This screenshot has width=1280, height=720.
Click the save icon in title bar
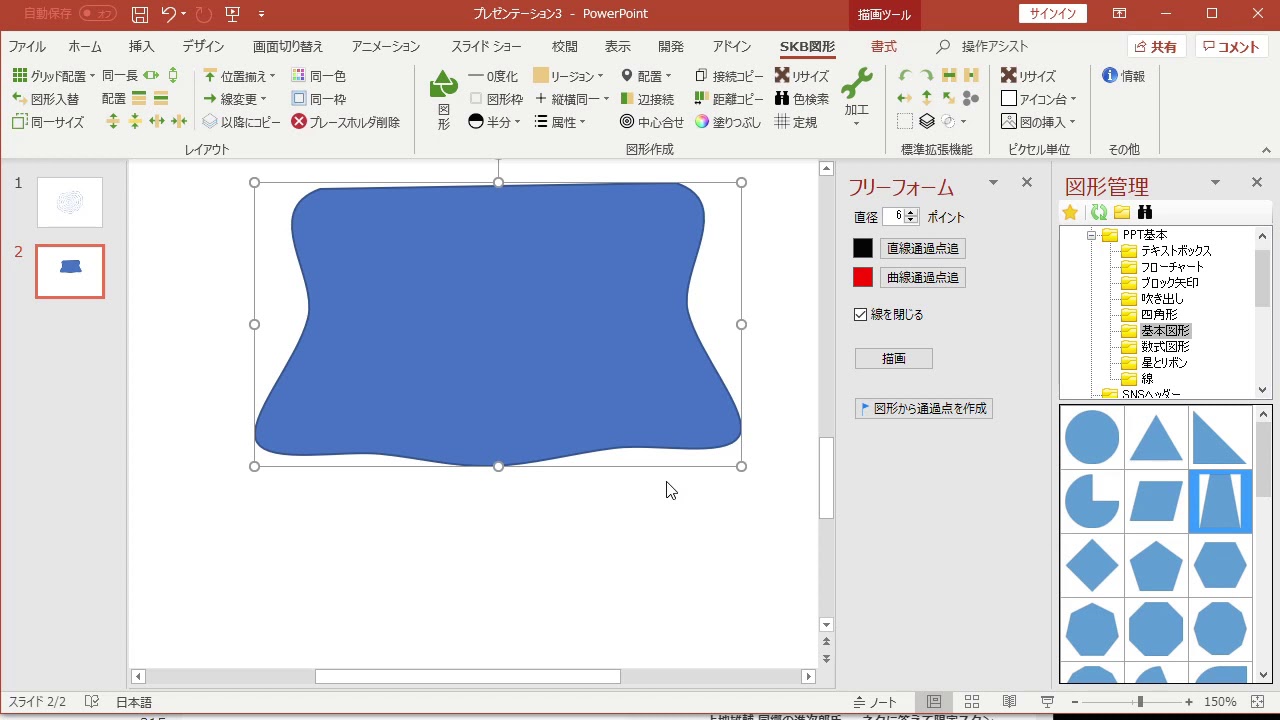point(140,14)
